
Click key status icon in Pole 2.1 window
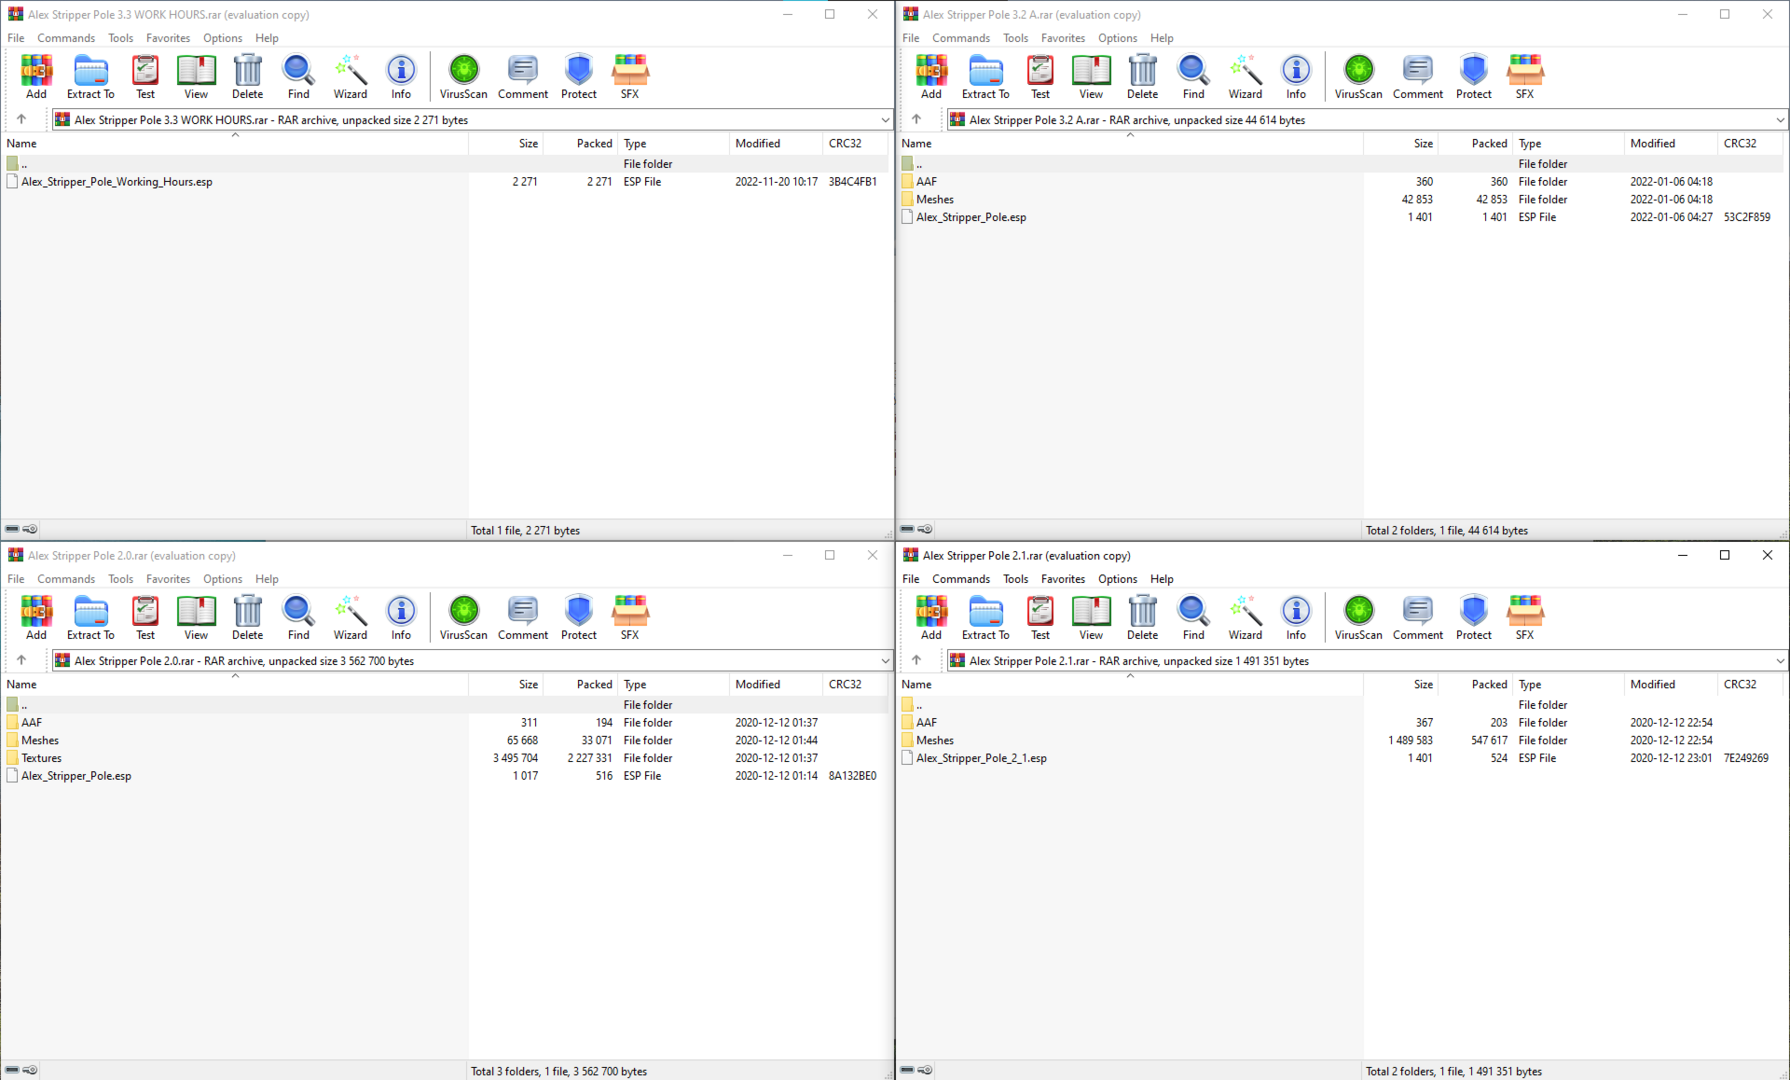pyautogui.click(x=925, y=1070)
